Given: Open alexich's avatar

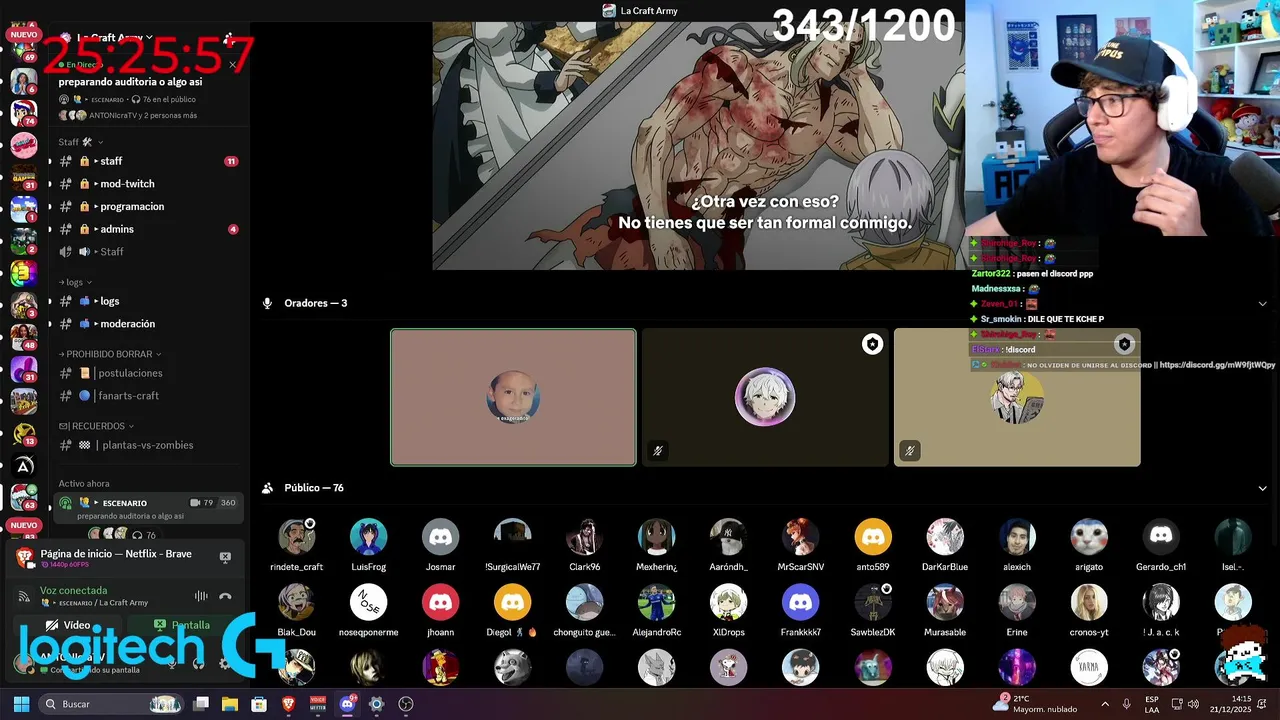Looking at the screenshot, I should pos(1017,537).
